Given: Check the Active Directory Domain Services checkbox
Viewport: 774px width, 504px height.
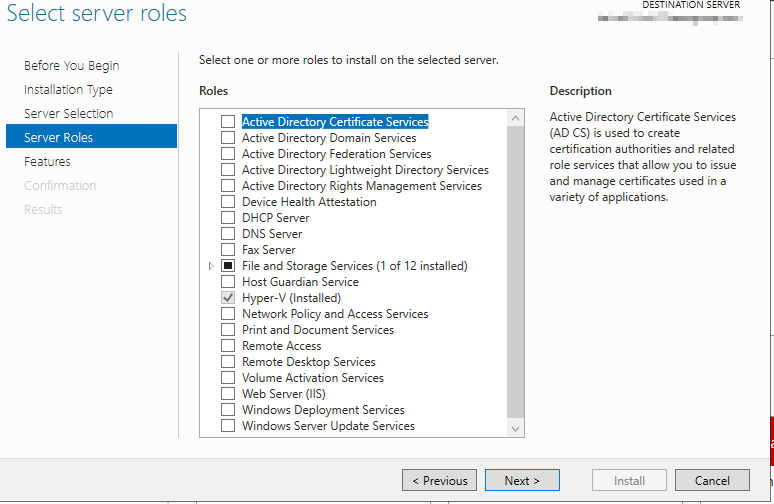Looking at the screenshot, I should coord(228,138).
